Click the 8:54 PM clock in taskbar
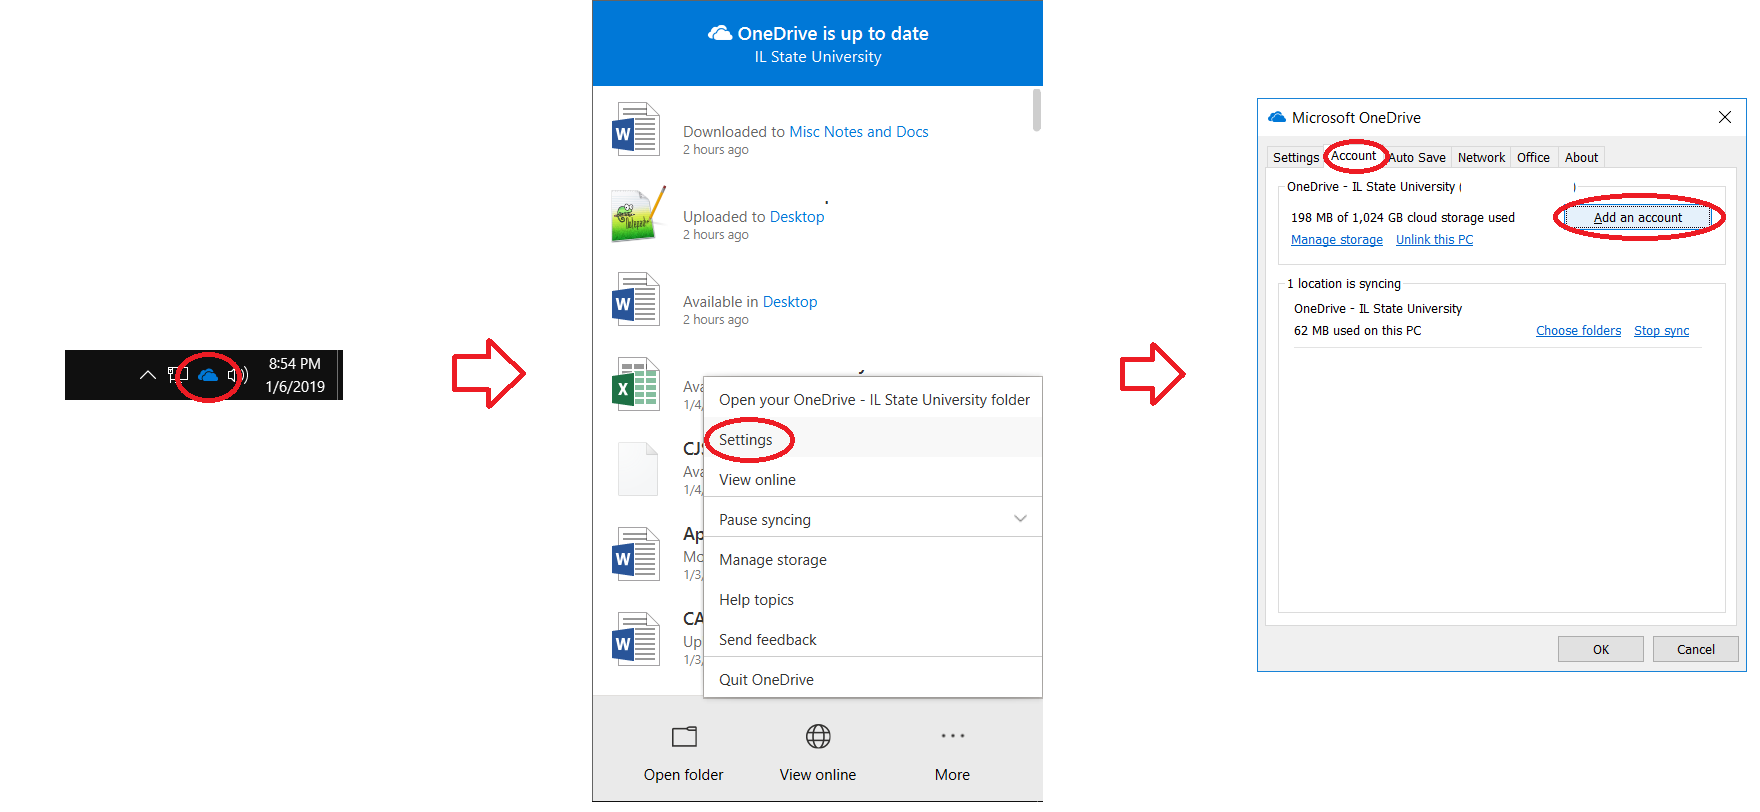This screenshot has height=812, width=1760. 295,364
